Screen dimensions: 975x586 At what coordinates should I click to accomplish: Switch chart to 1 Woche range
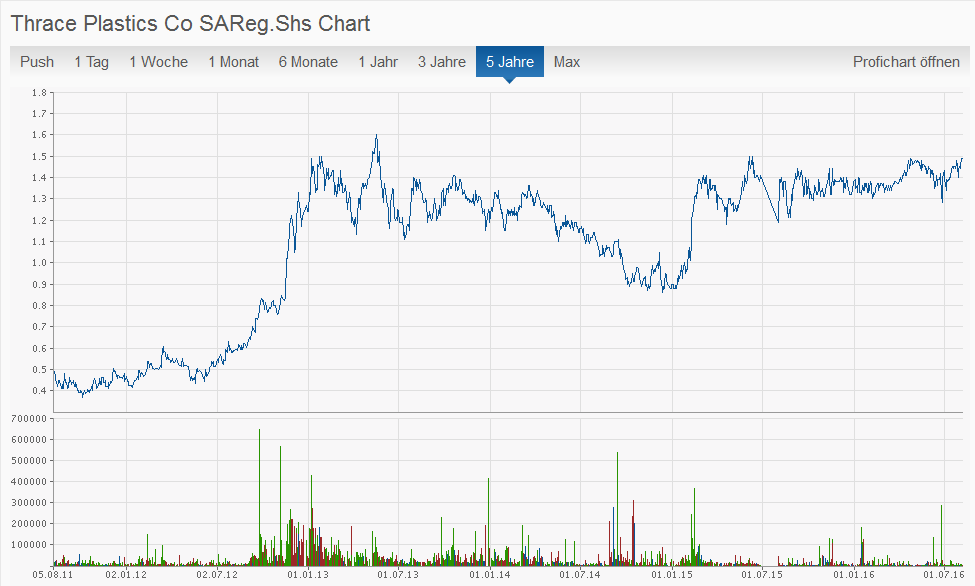coord(159,62)
